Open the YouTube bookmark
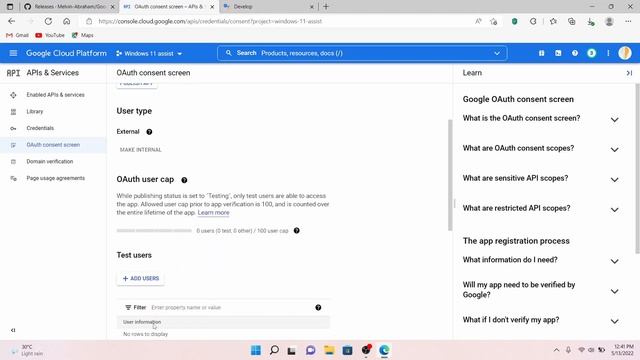The image size is (640, 360). [50, 36]
